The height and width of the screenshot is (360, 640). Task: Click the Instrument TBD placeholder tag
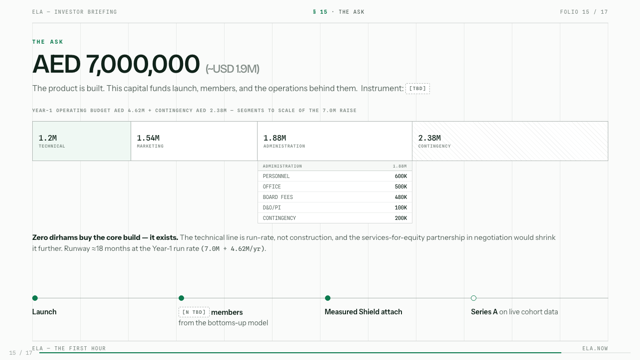[417, 89]
